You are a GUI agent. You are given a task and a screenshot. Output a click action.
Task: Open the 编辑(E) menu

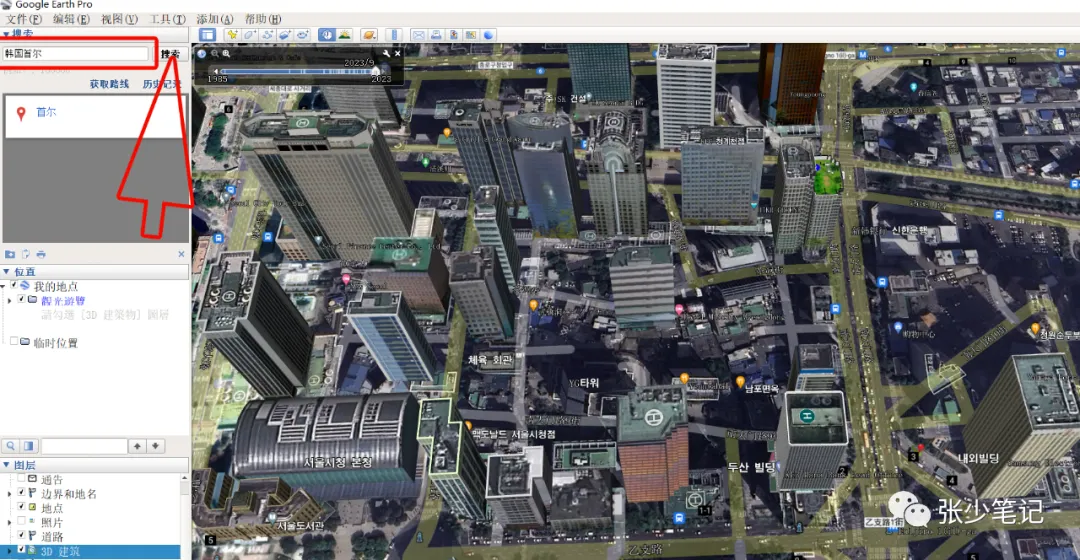(x=72, y=19)
